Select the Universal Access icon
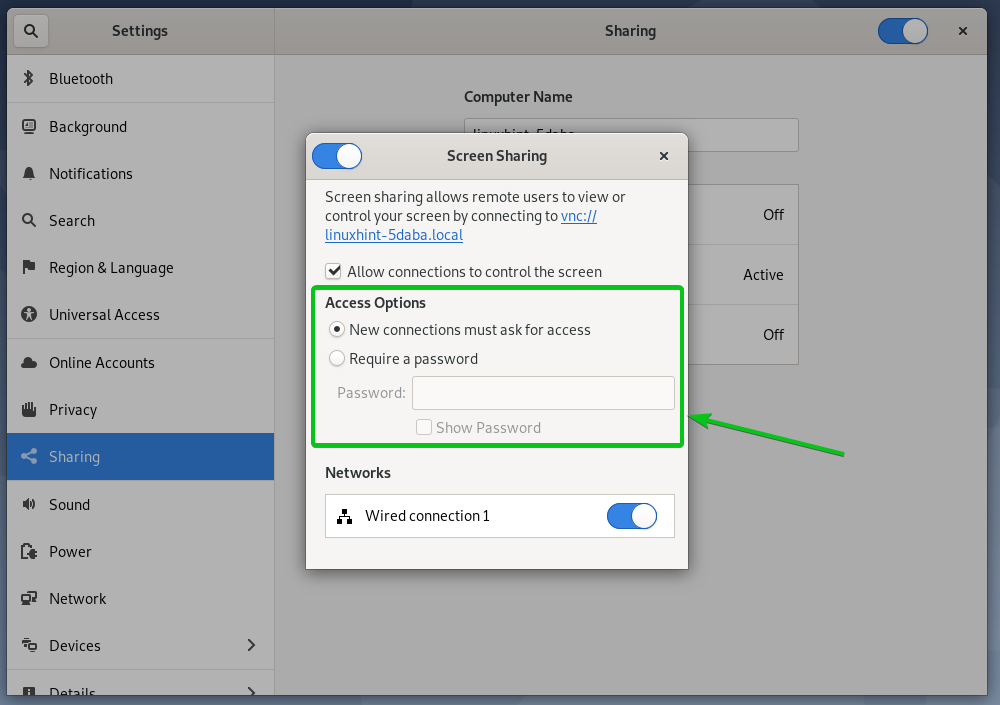This screenshot has width=1000, height=705. point(29,314)
